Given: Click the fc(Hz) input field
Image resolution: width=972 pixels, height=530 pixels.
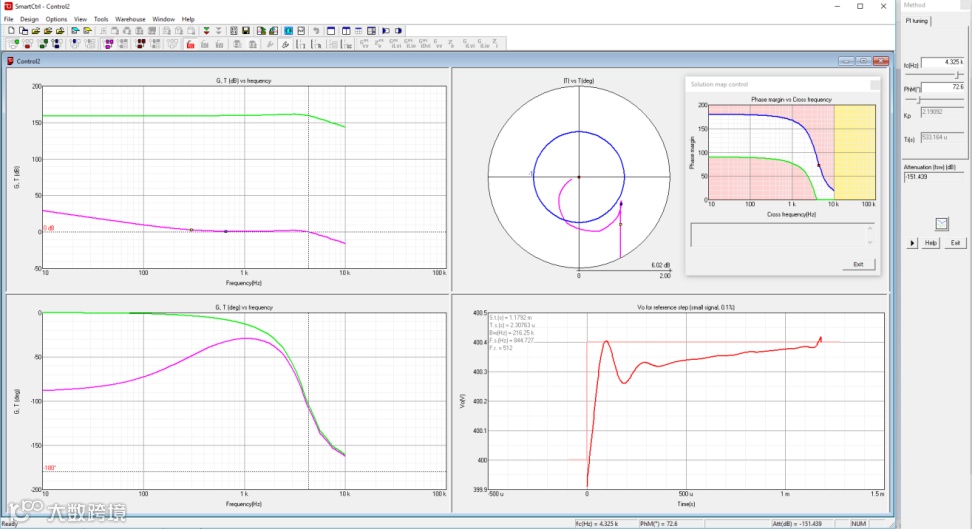Looking at the screenshot, I should [943, 62].
